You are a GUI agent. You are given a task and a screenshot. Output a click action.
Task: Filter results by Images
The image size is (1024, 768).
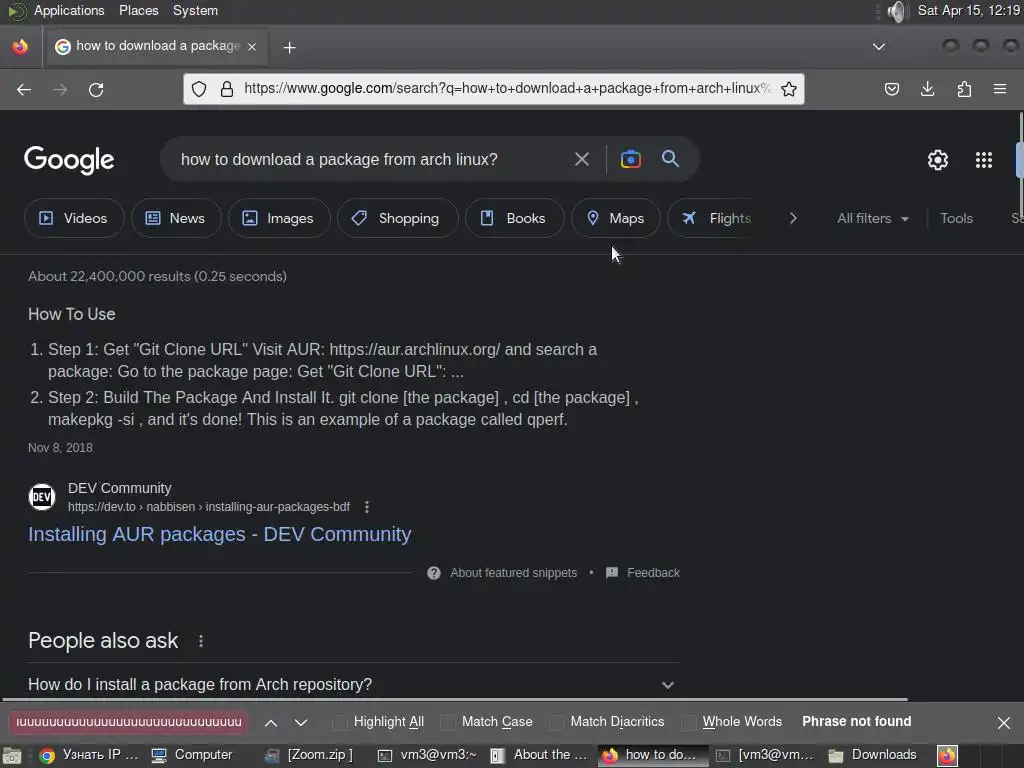point(279,218)
